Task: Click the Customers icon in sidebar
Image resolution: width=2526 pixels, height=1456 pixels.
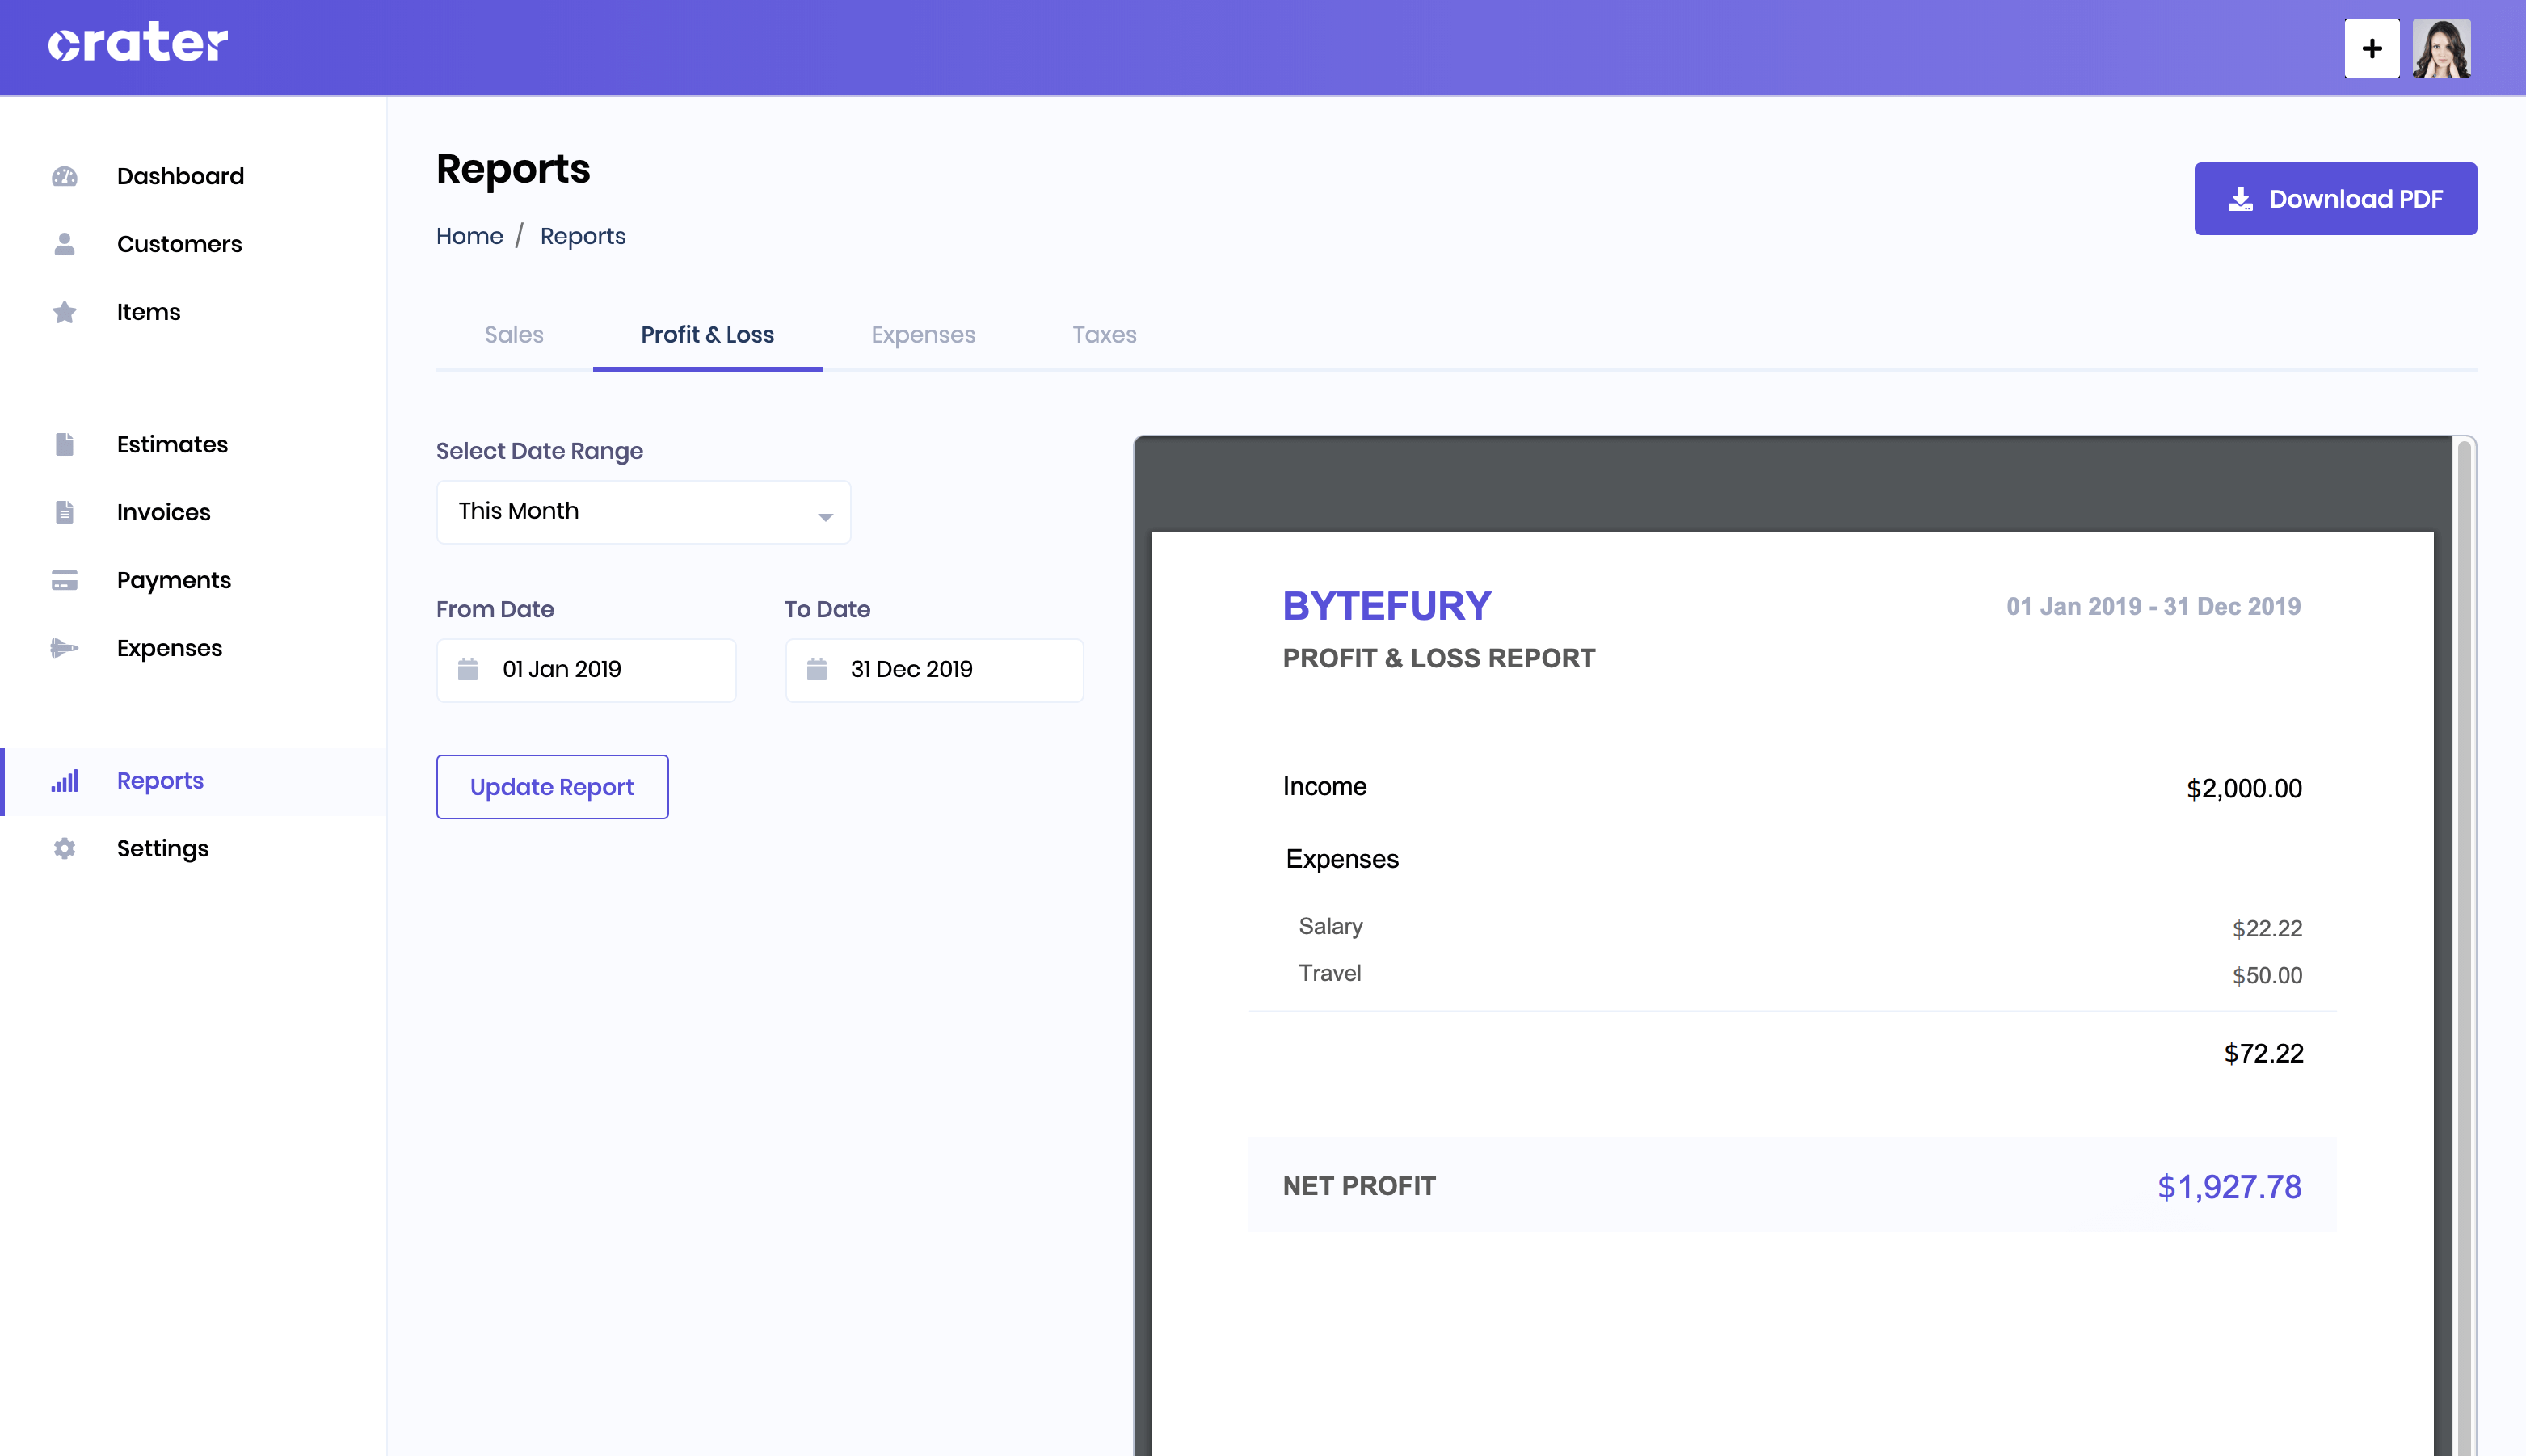Action: 64,245
